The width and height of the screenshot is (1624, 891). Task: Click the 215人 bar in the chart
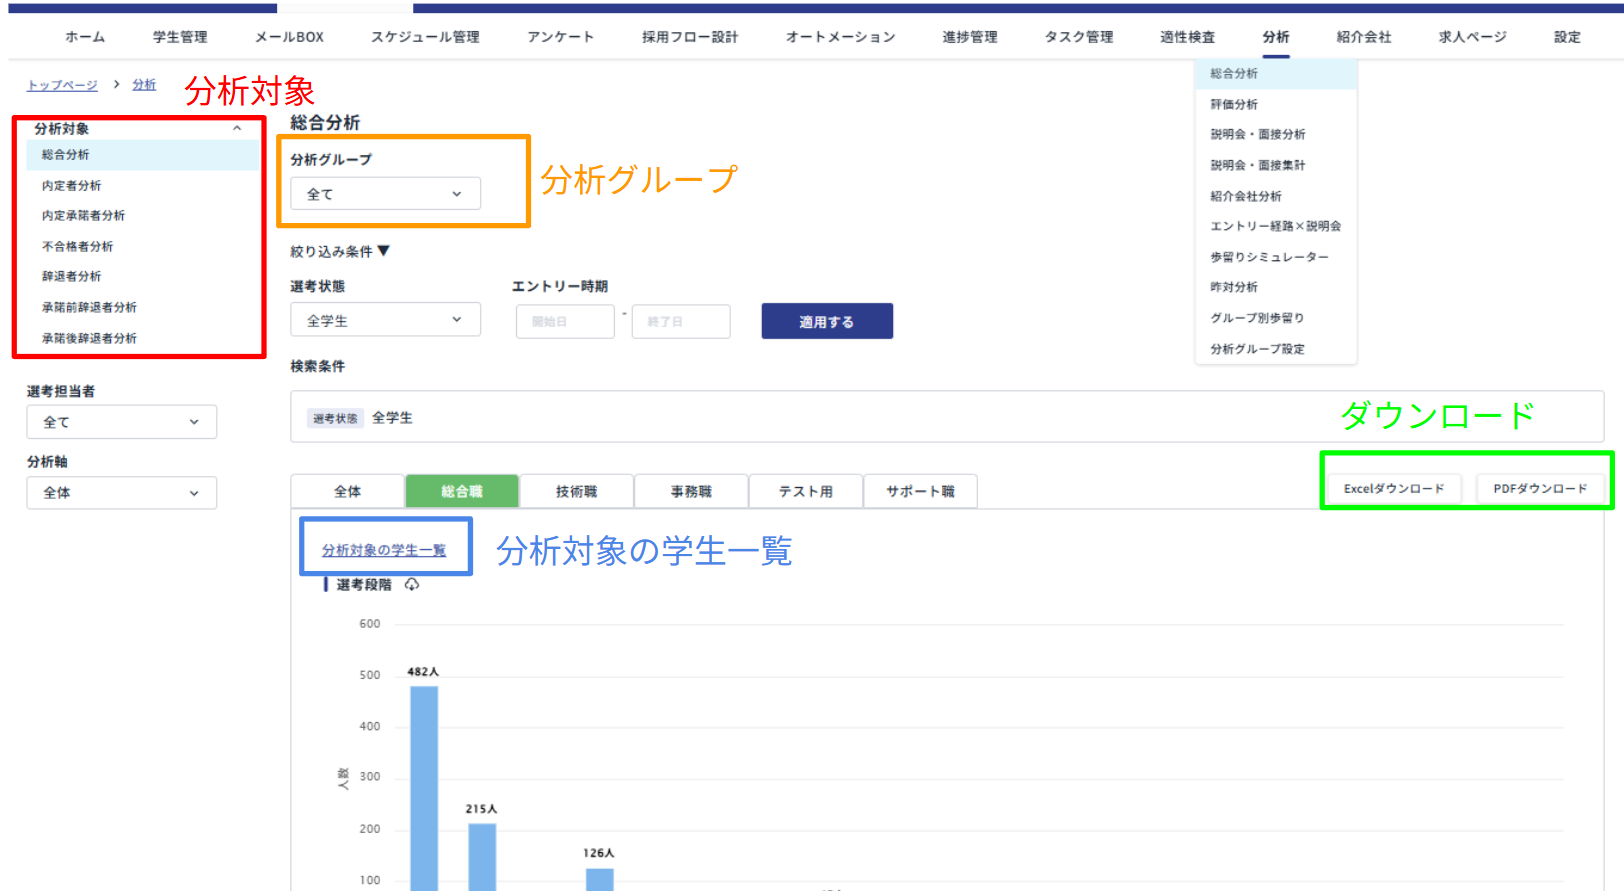click(x=482, y=857)
